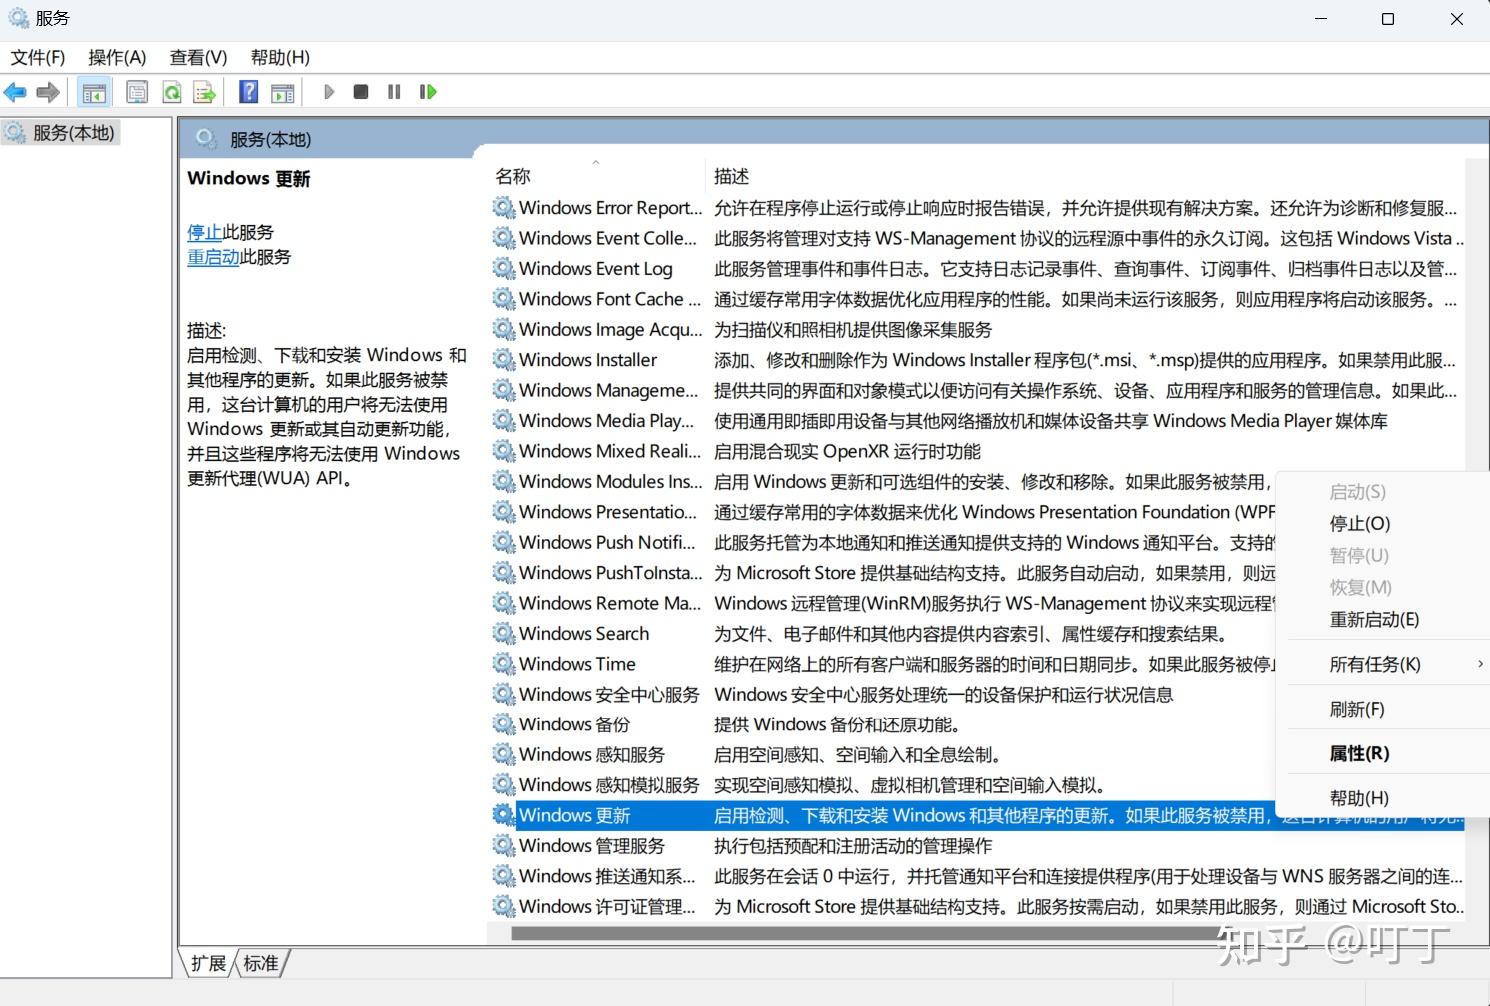
Task: Open the 操作(A) menu
Action: point(117,58)
